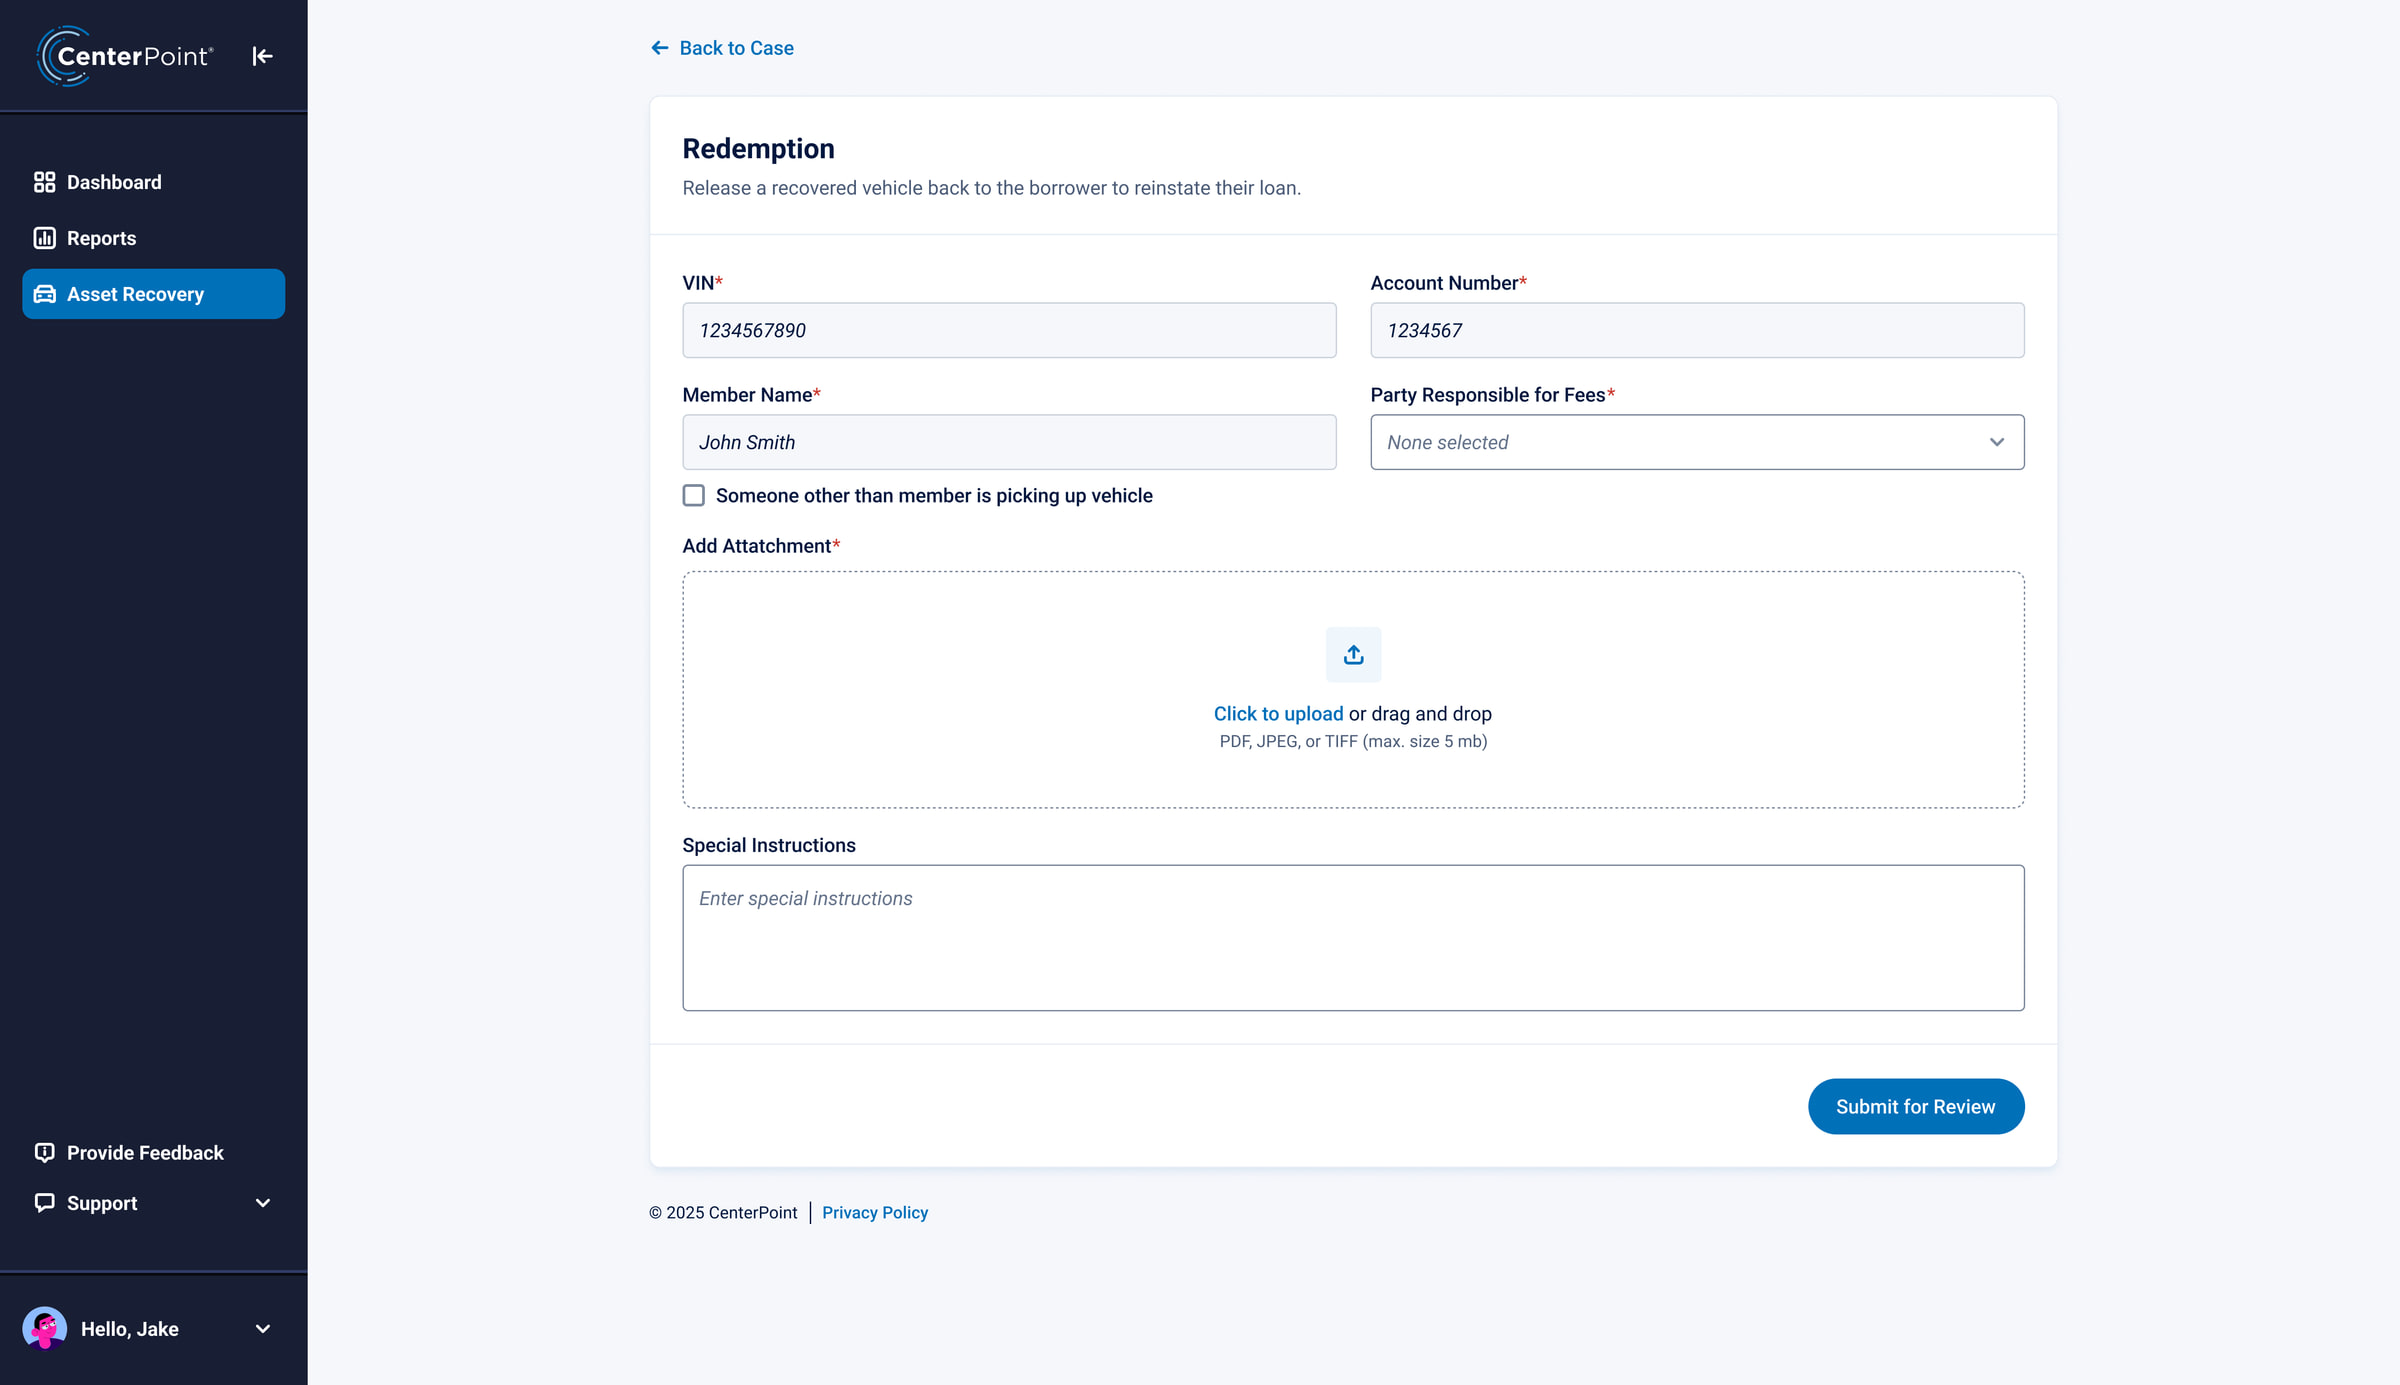Click the Provide Feedback icon
2400x1385 pixels.
(44, 1152)
